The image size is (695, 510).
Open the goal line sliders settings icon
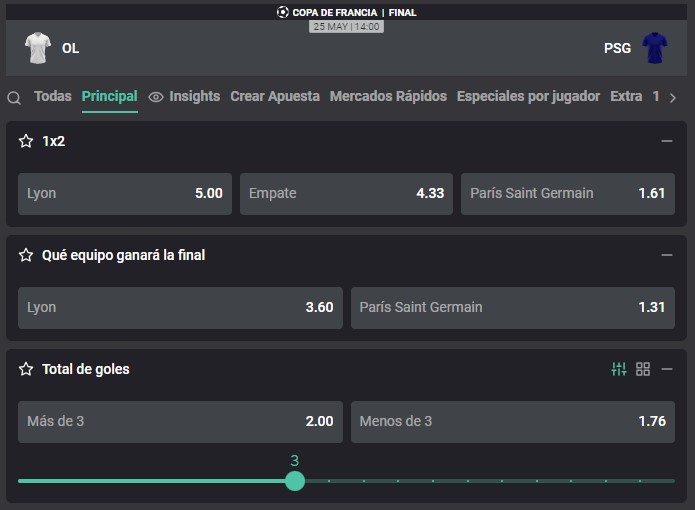[619, 369]
